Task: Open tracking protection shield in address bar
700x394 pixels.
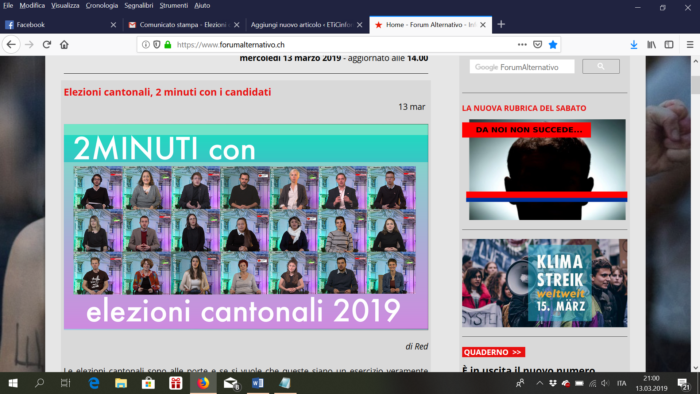Action: tap(157, 45)
